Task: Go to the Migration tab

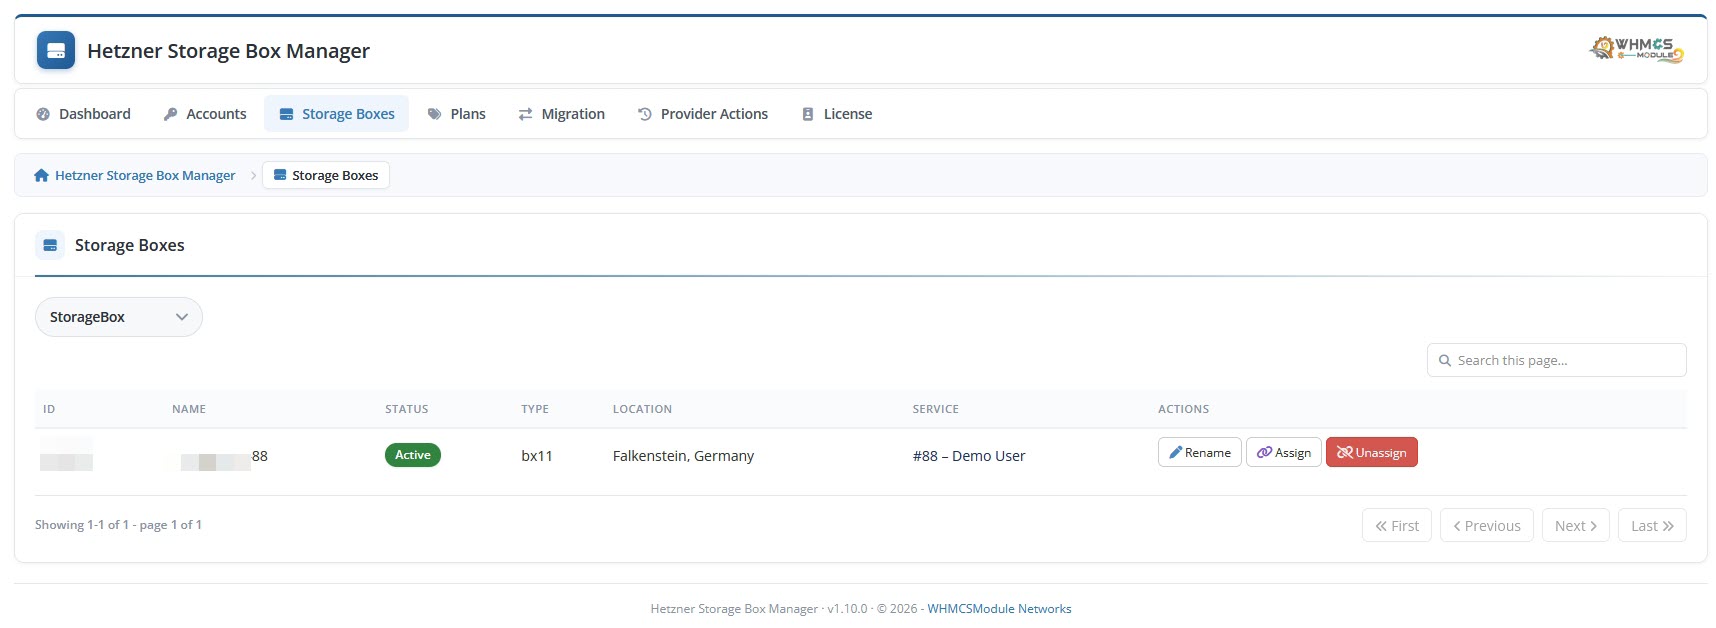Action: point(561,114)
